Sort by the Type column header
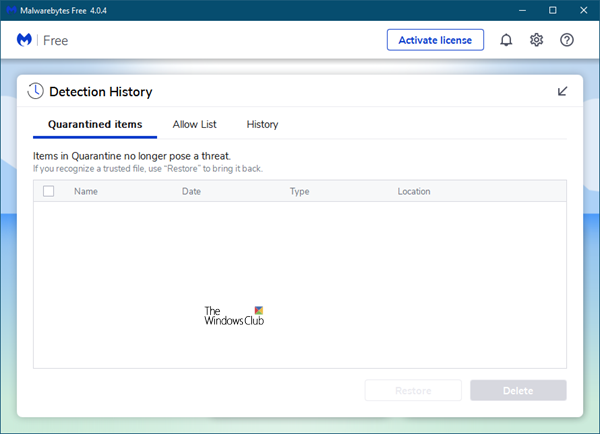 299,191
